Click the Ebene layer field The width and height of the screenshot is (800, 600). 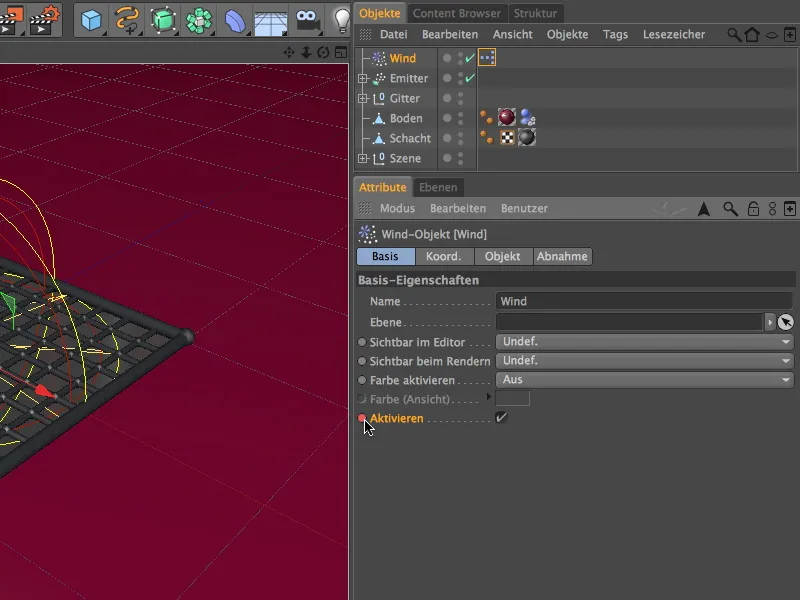(x=629, y=322)
